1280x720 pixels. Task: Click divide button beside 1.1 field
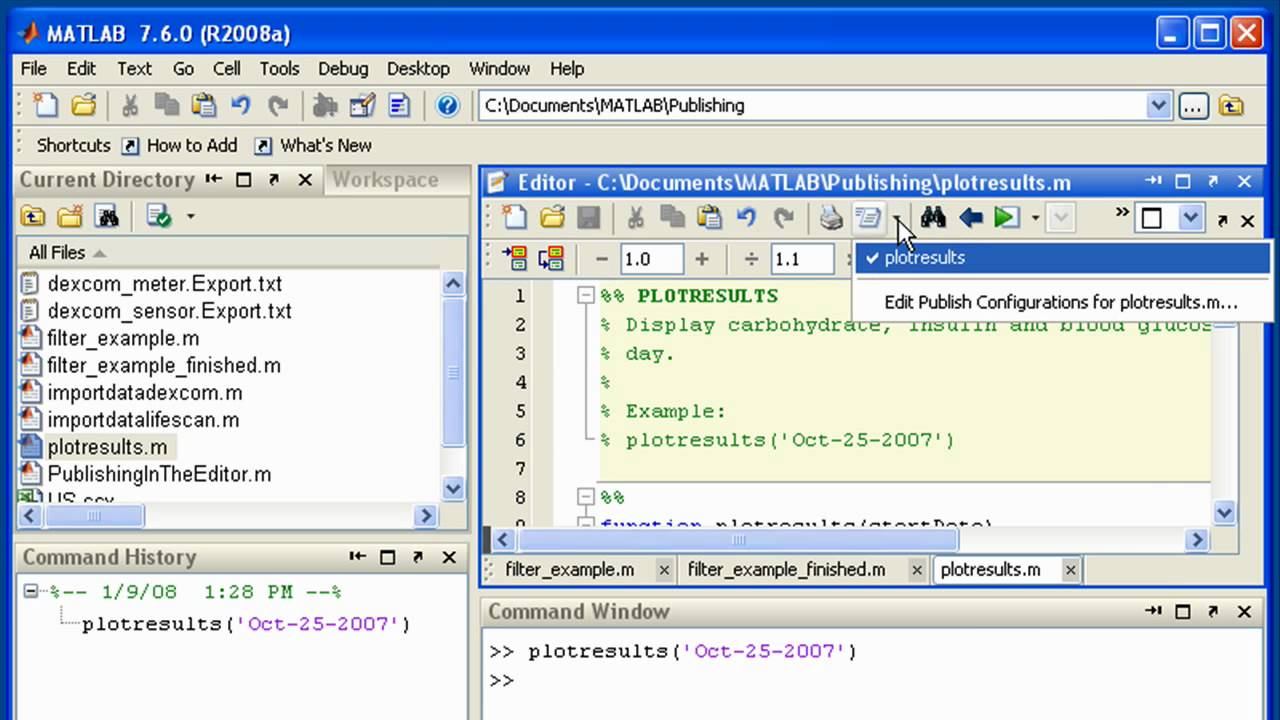click(x=751, y=259)
